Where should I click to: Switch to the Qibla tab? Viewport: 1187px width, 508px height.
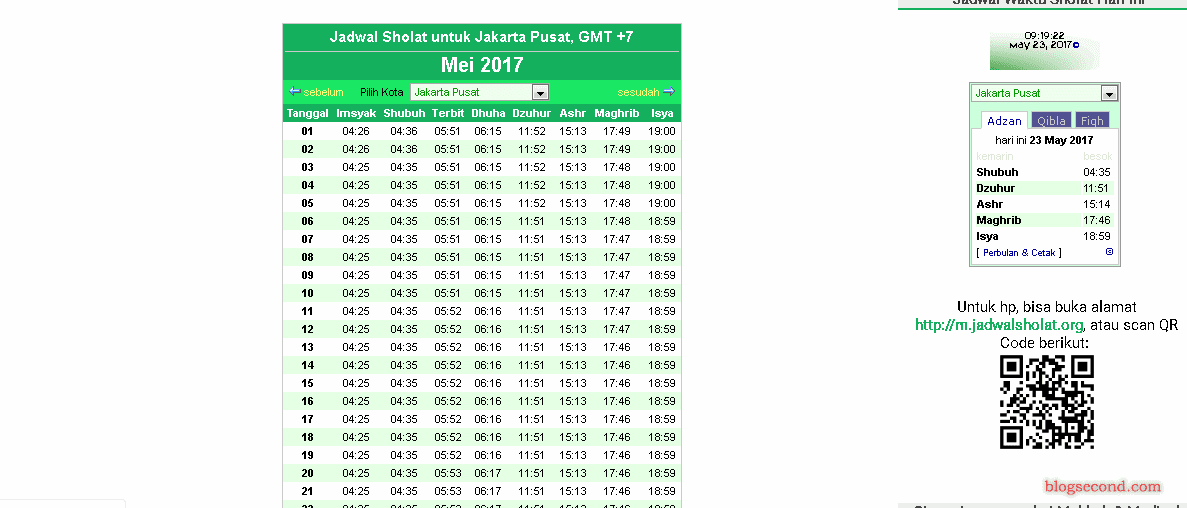coord(1051,120)
